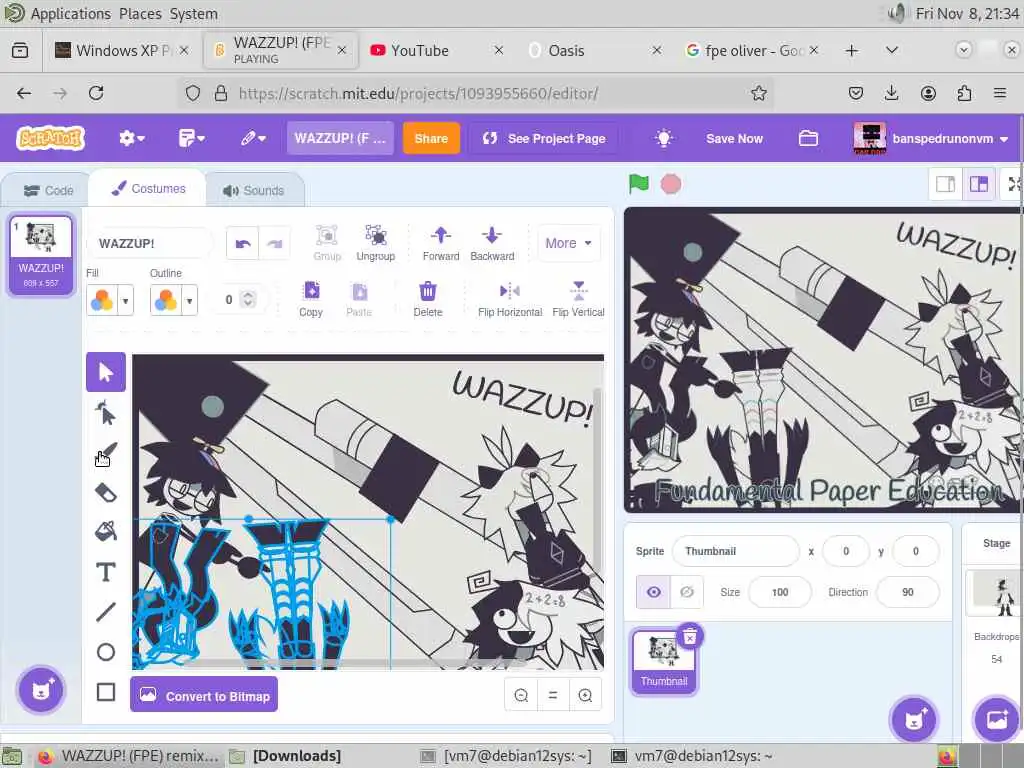Switch to the Oasis browser tab

(x=594, y=50)
